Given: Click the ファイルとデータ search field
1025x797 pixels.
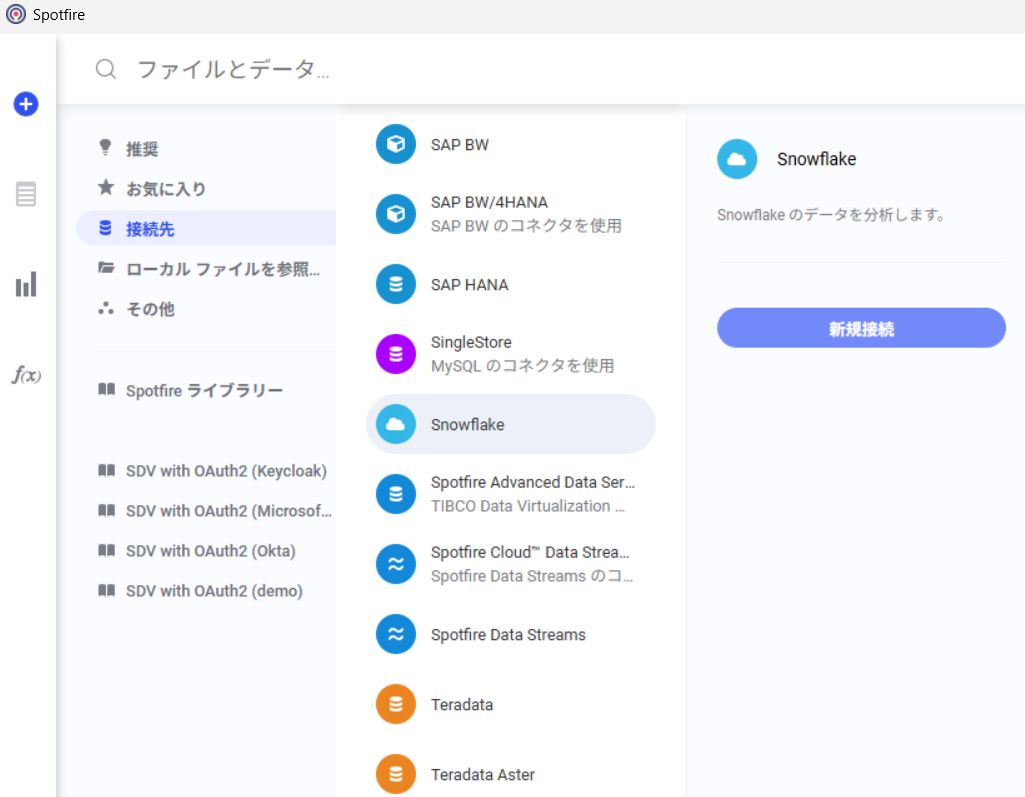Looking at the screenshot, I should (x=540, y=69).
